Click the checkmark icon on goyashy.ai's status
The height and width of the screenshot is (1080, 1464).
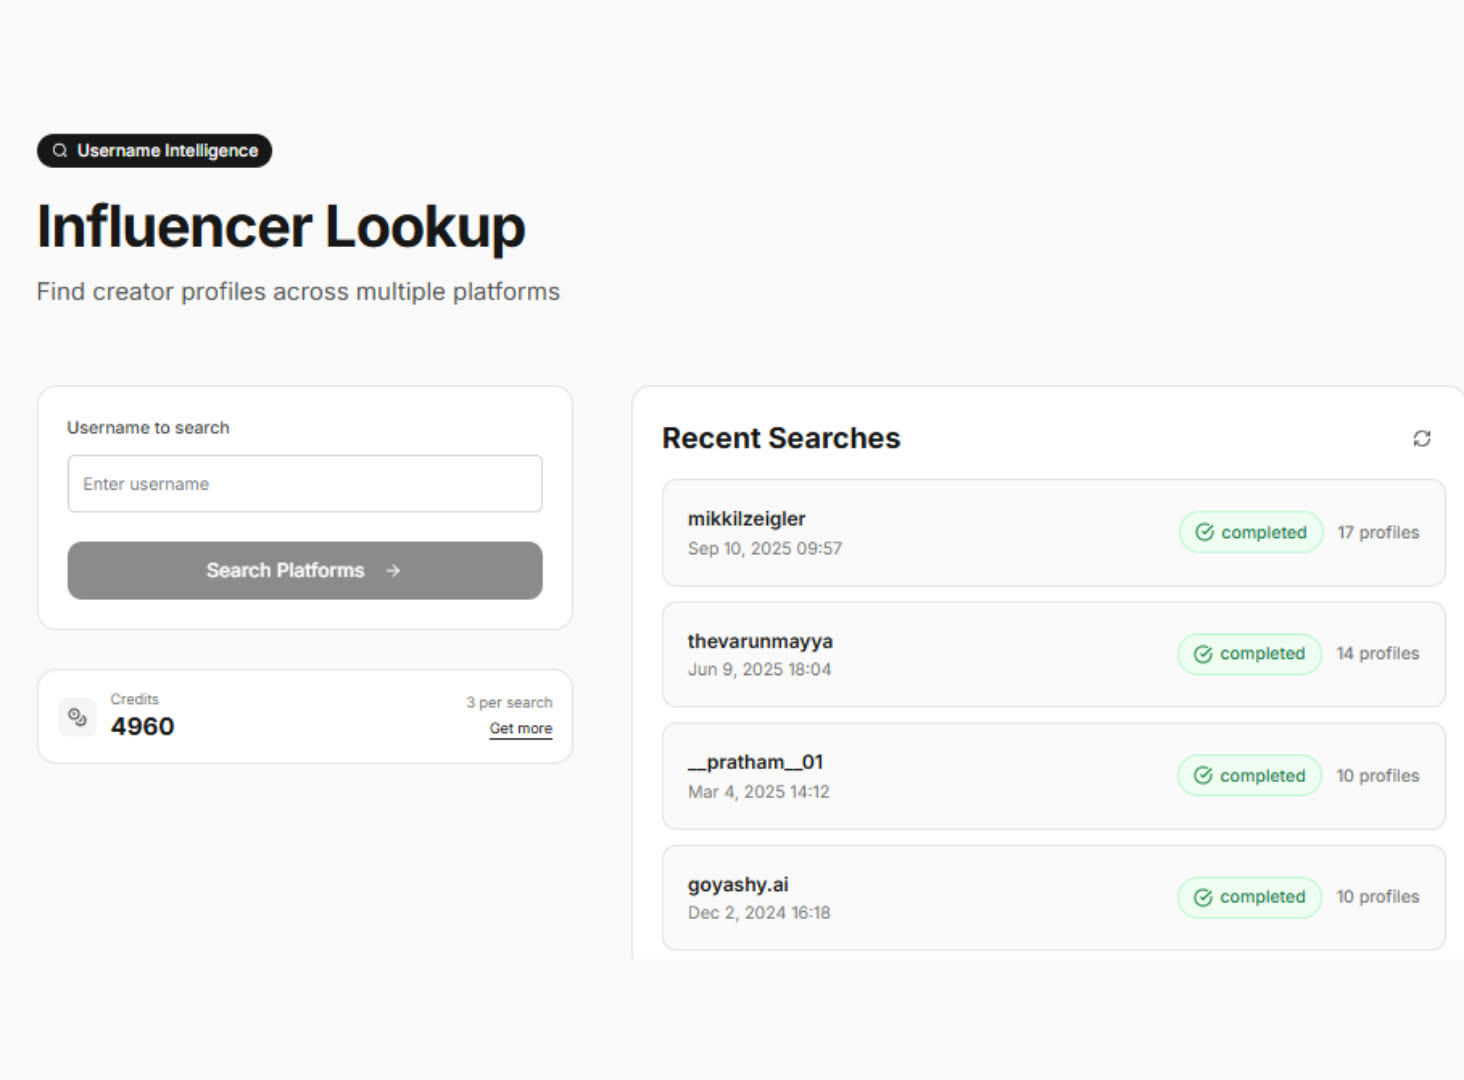click(x=1203, y=897)
